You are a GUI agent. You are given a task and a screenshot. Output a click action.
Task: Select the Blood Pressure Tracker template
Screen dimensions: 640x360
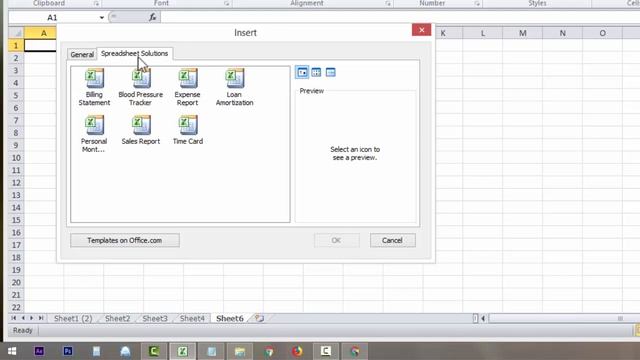pos(141,87)
